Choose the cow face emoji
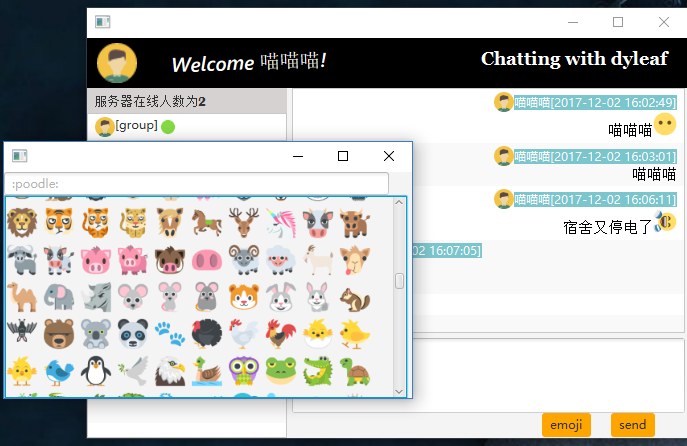Image resolution: width=687 pixels, height=446 pixels. pos(318,223)
